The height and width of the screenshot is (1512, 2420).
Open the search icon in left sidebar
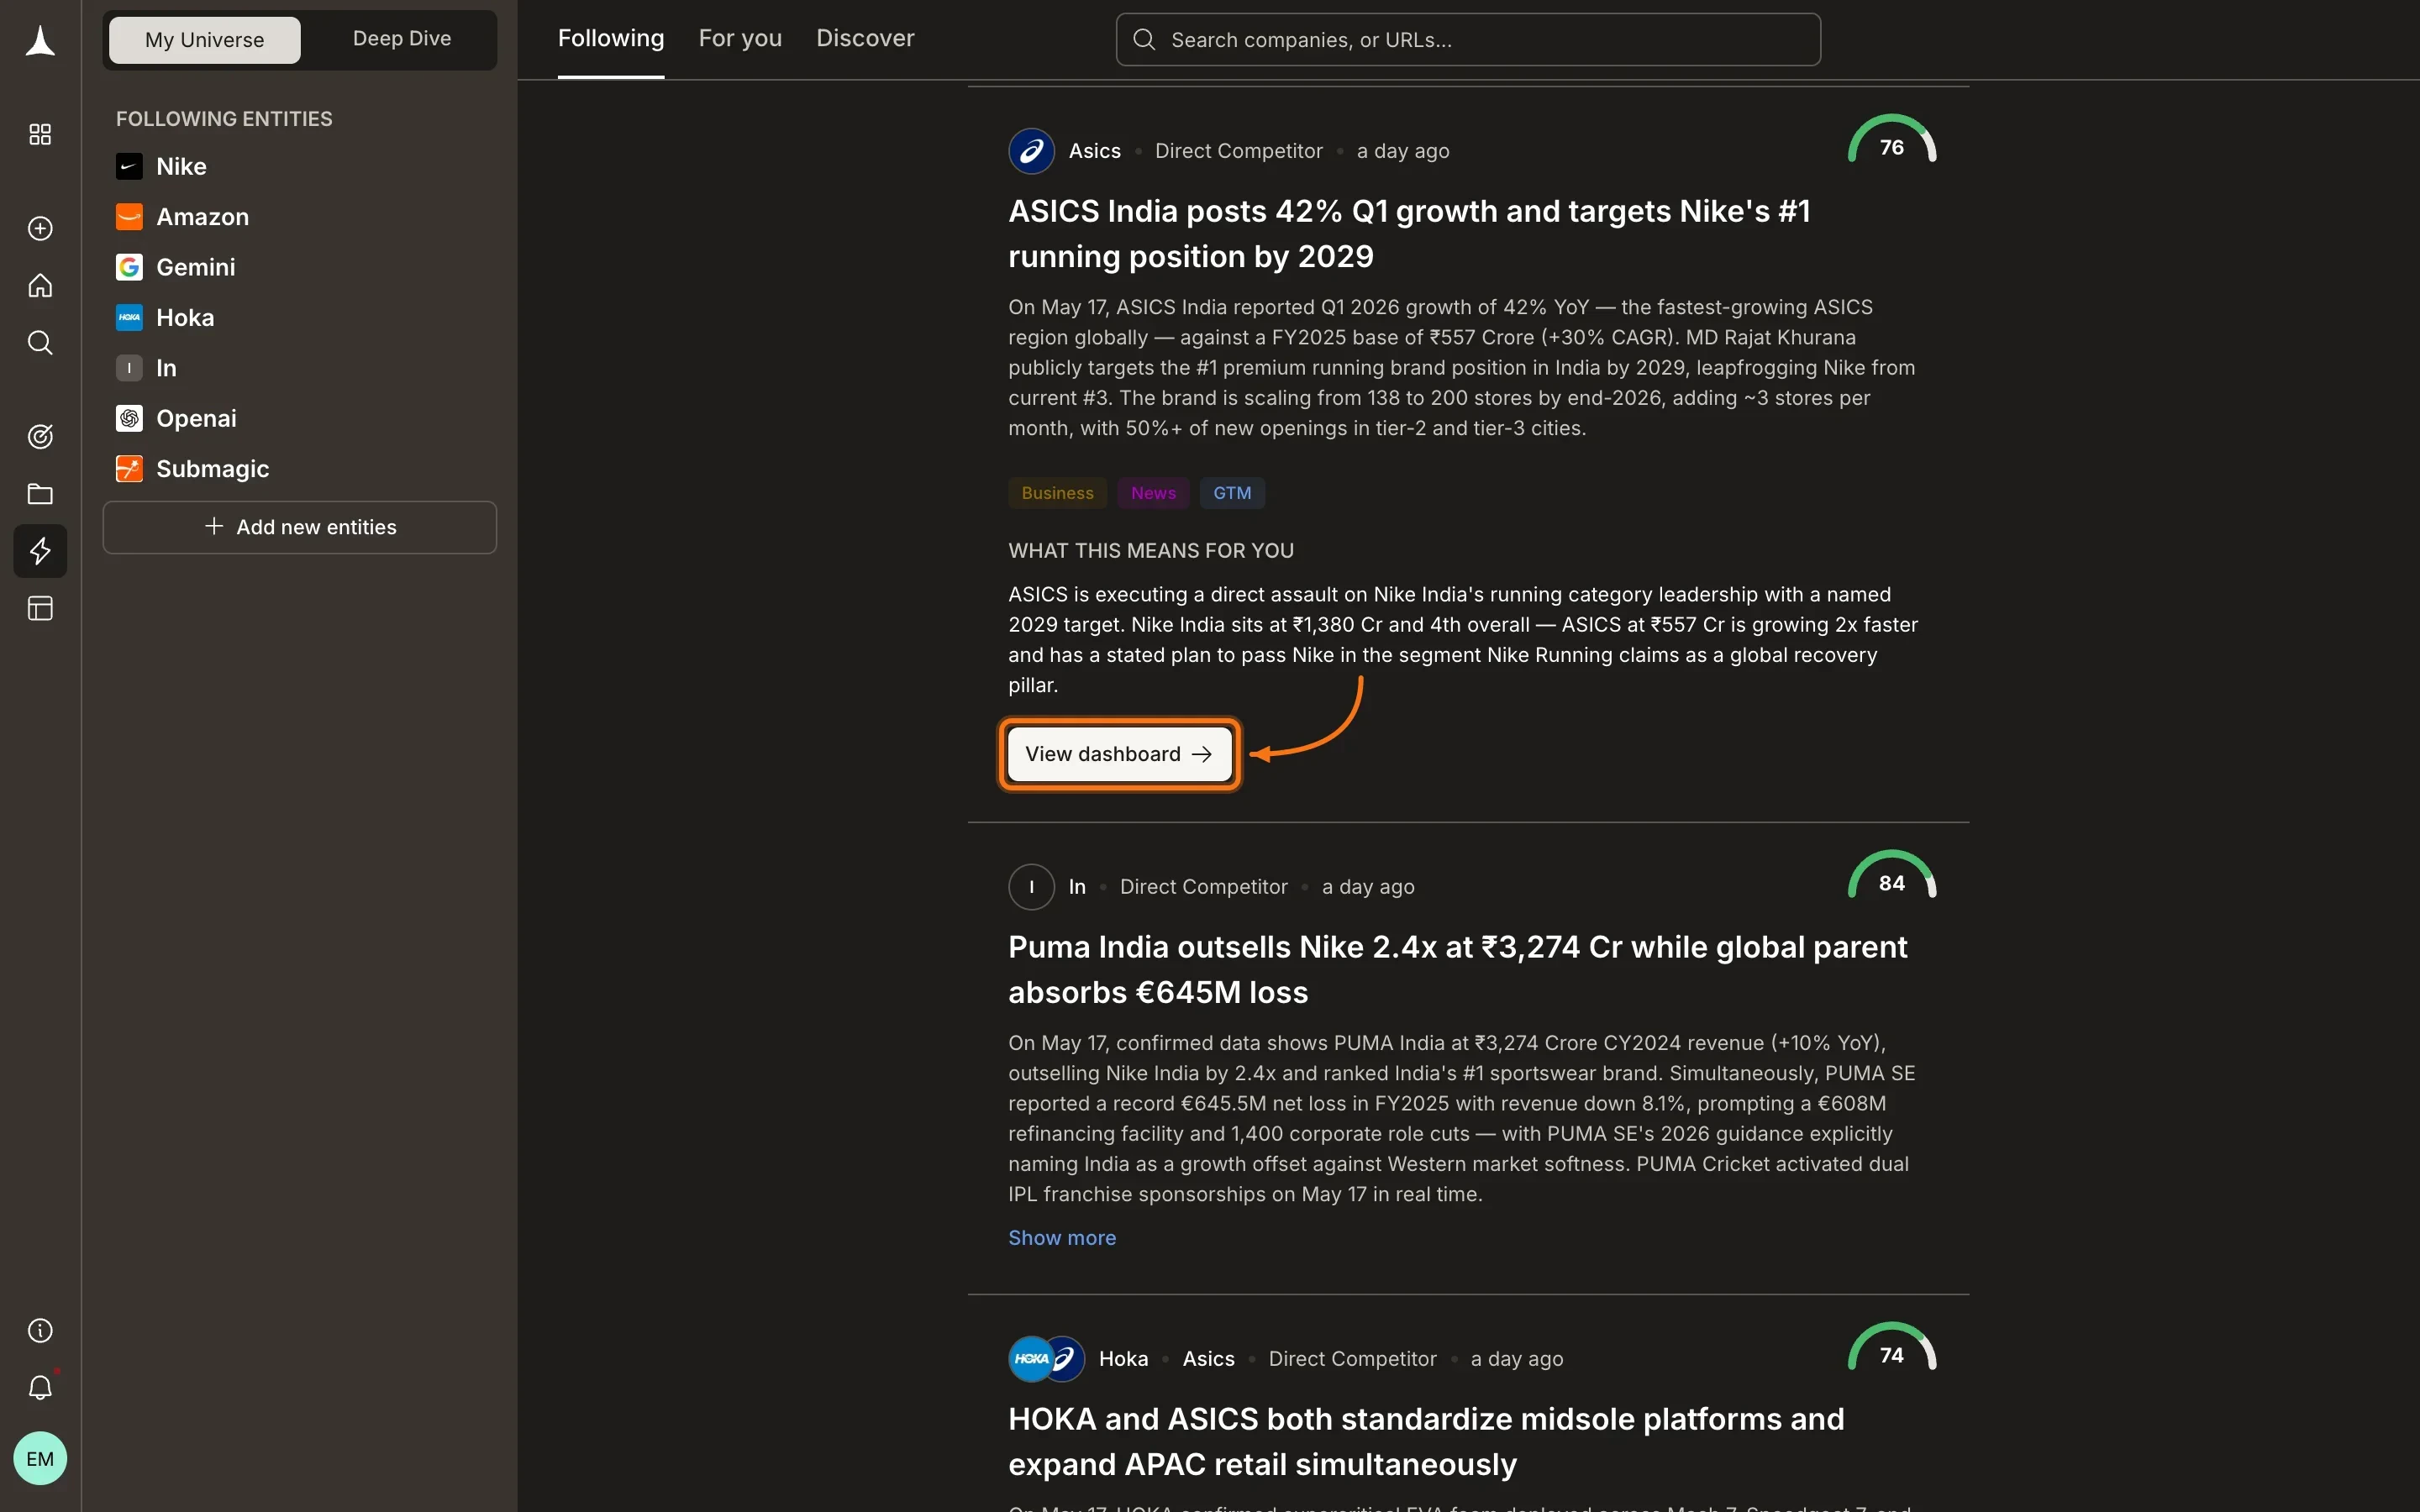point(40,343)
